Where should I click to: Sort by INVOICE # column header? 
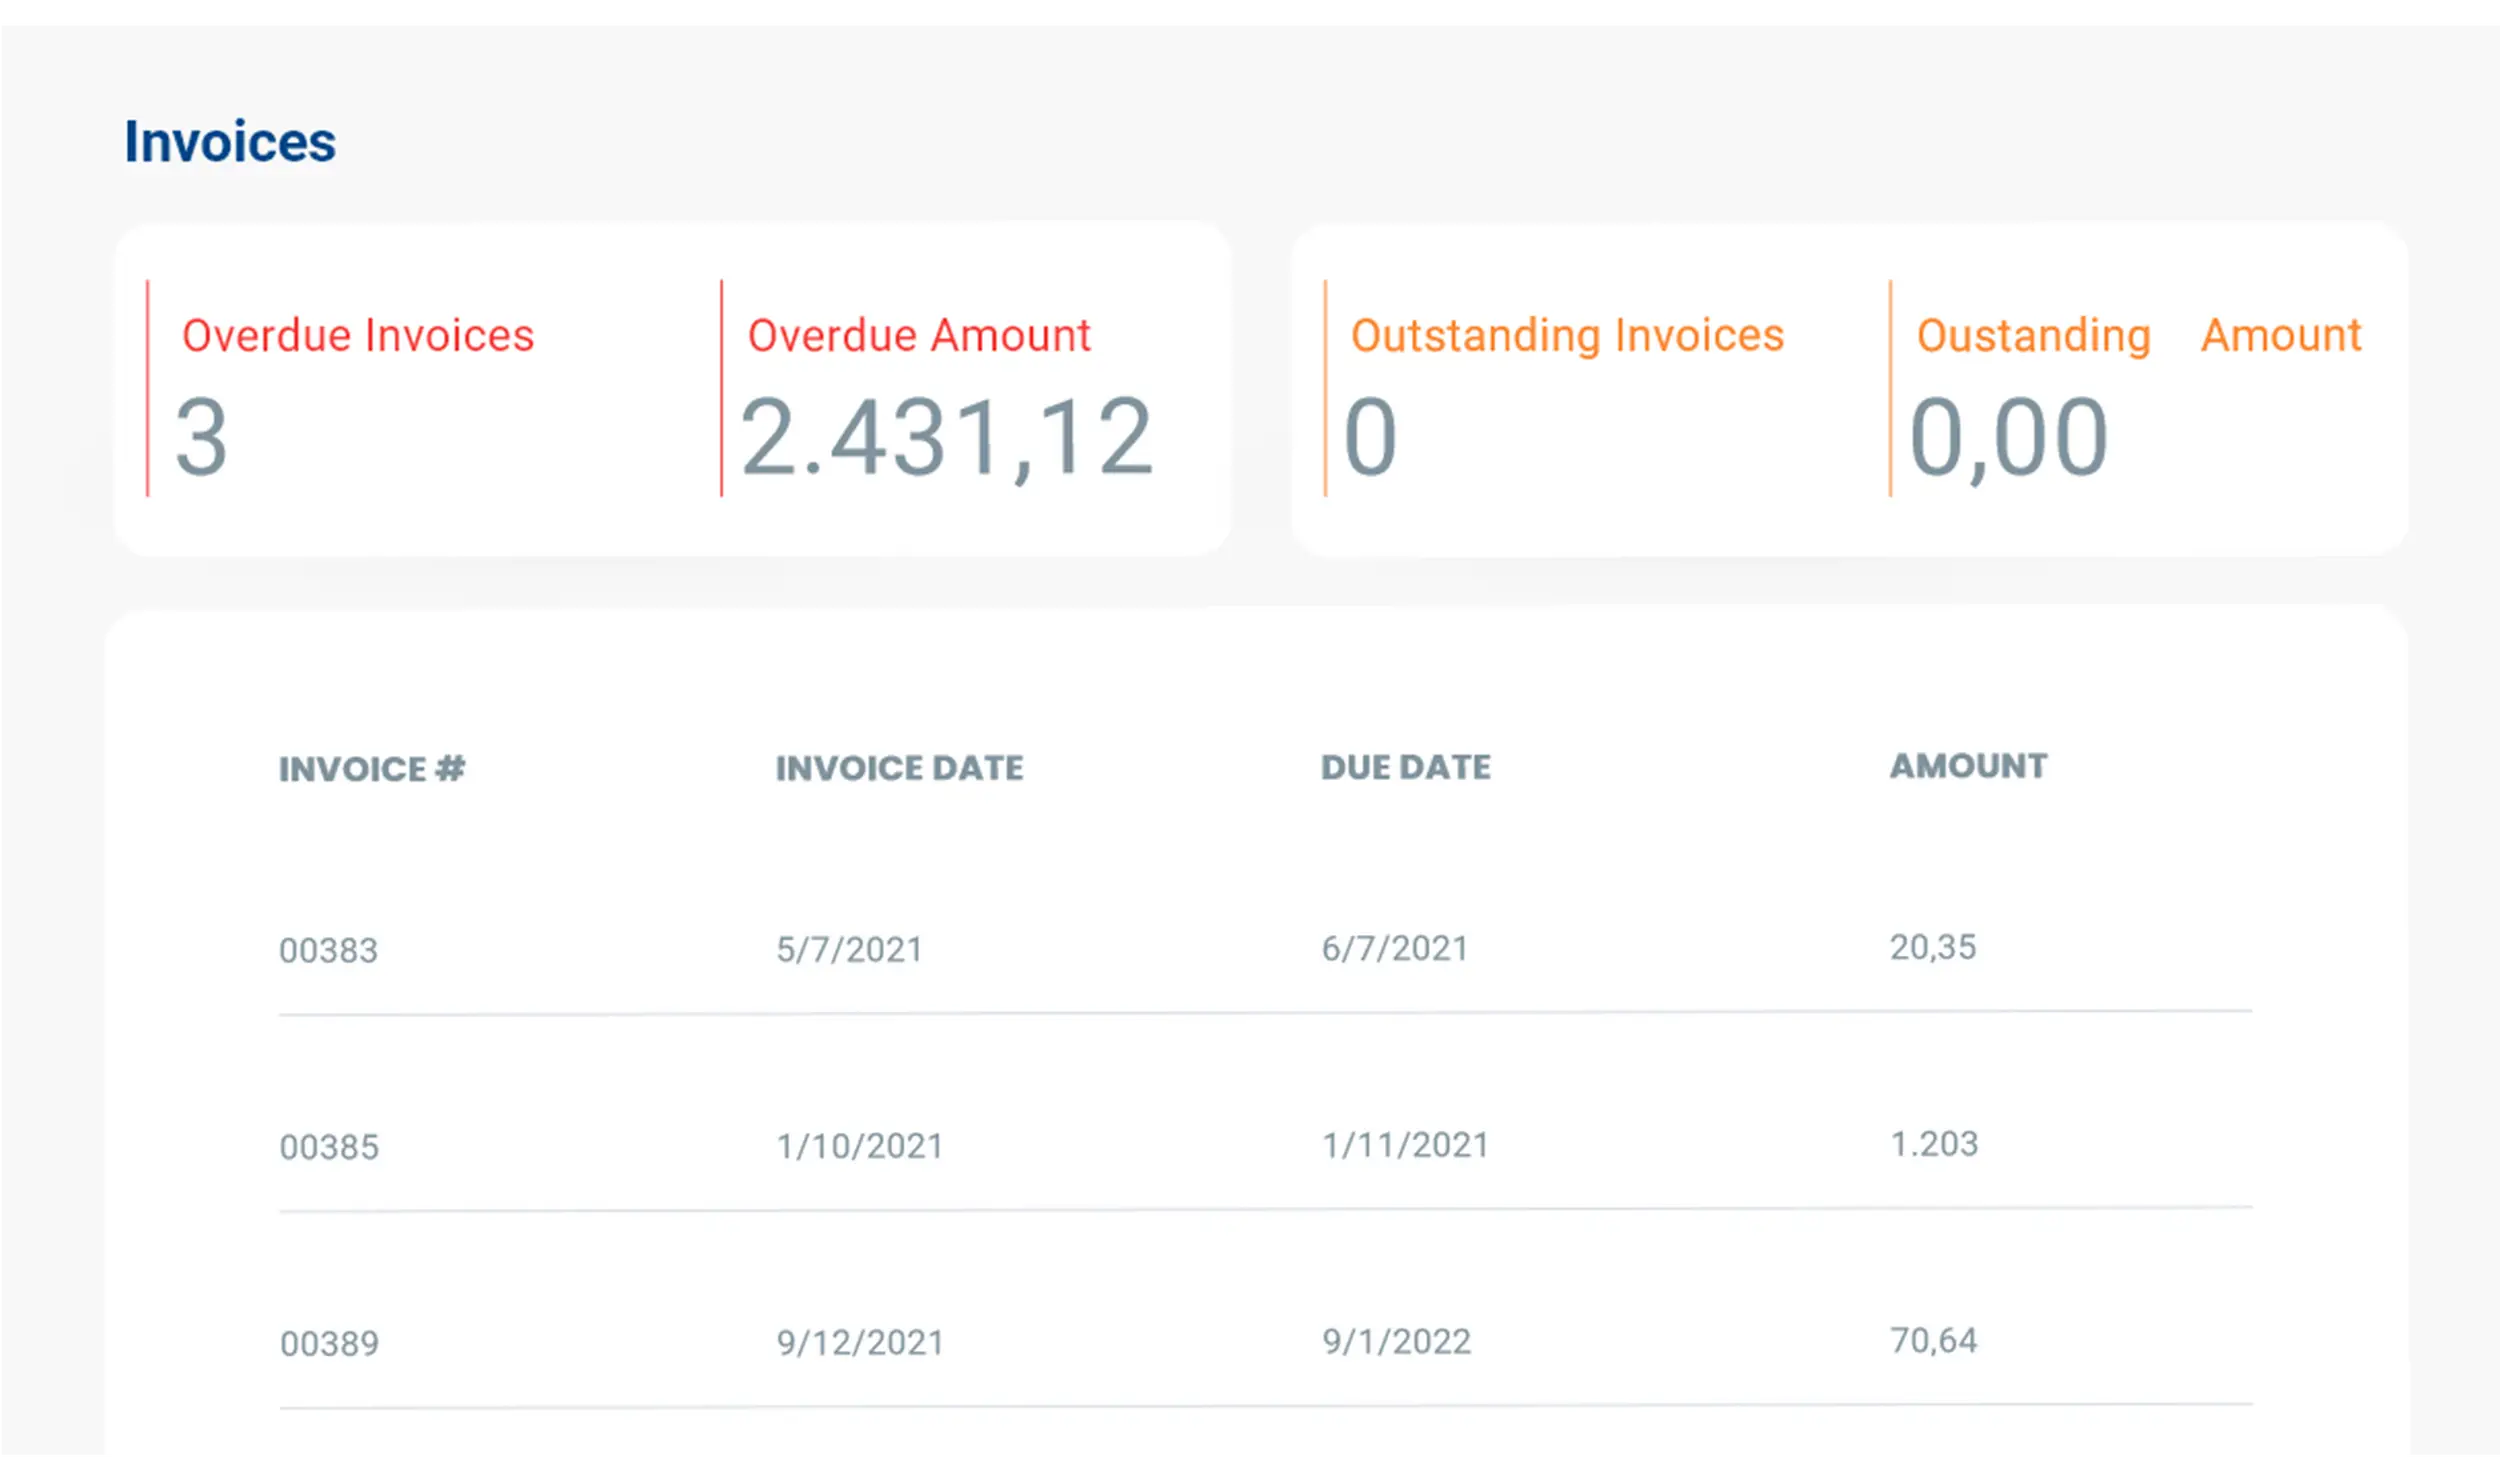pyautogui.click(x=372, y=769)
